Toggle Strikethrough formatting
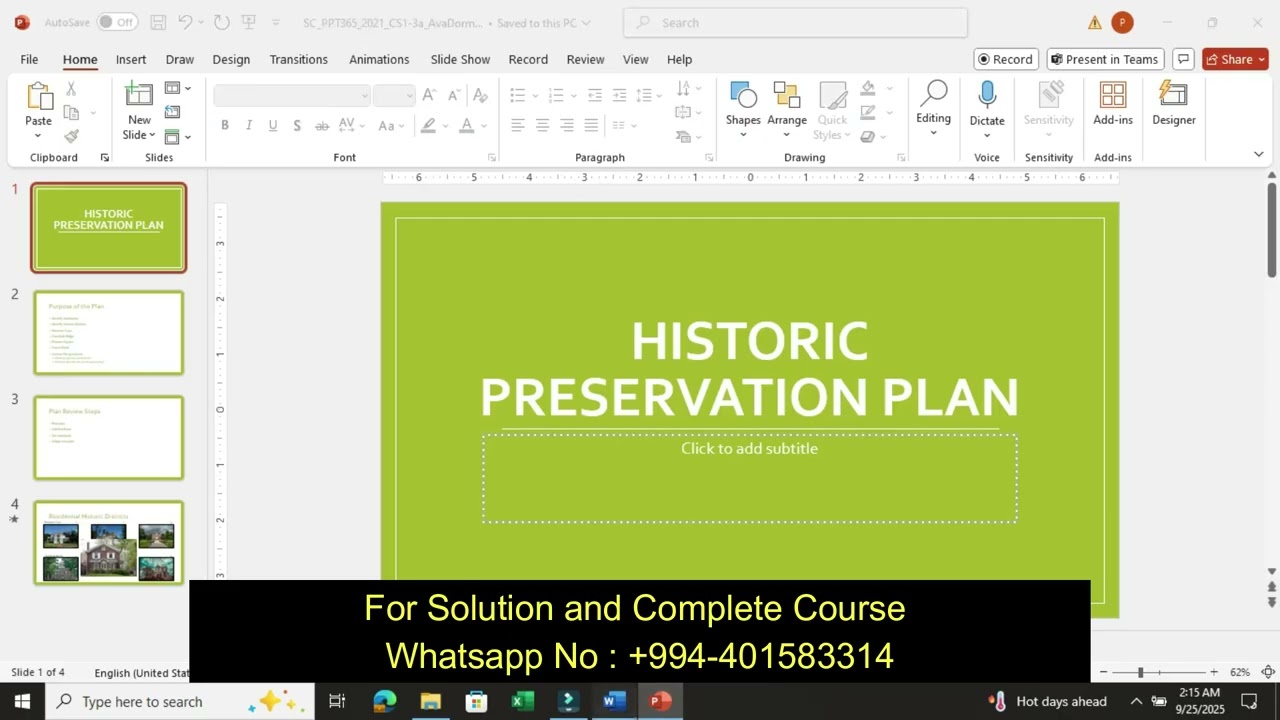The width and height of the screenshot is (1280, 720). pos(322,125)
